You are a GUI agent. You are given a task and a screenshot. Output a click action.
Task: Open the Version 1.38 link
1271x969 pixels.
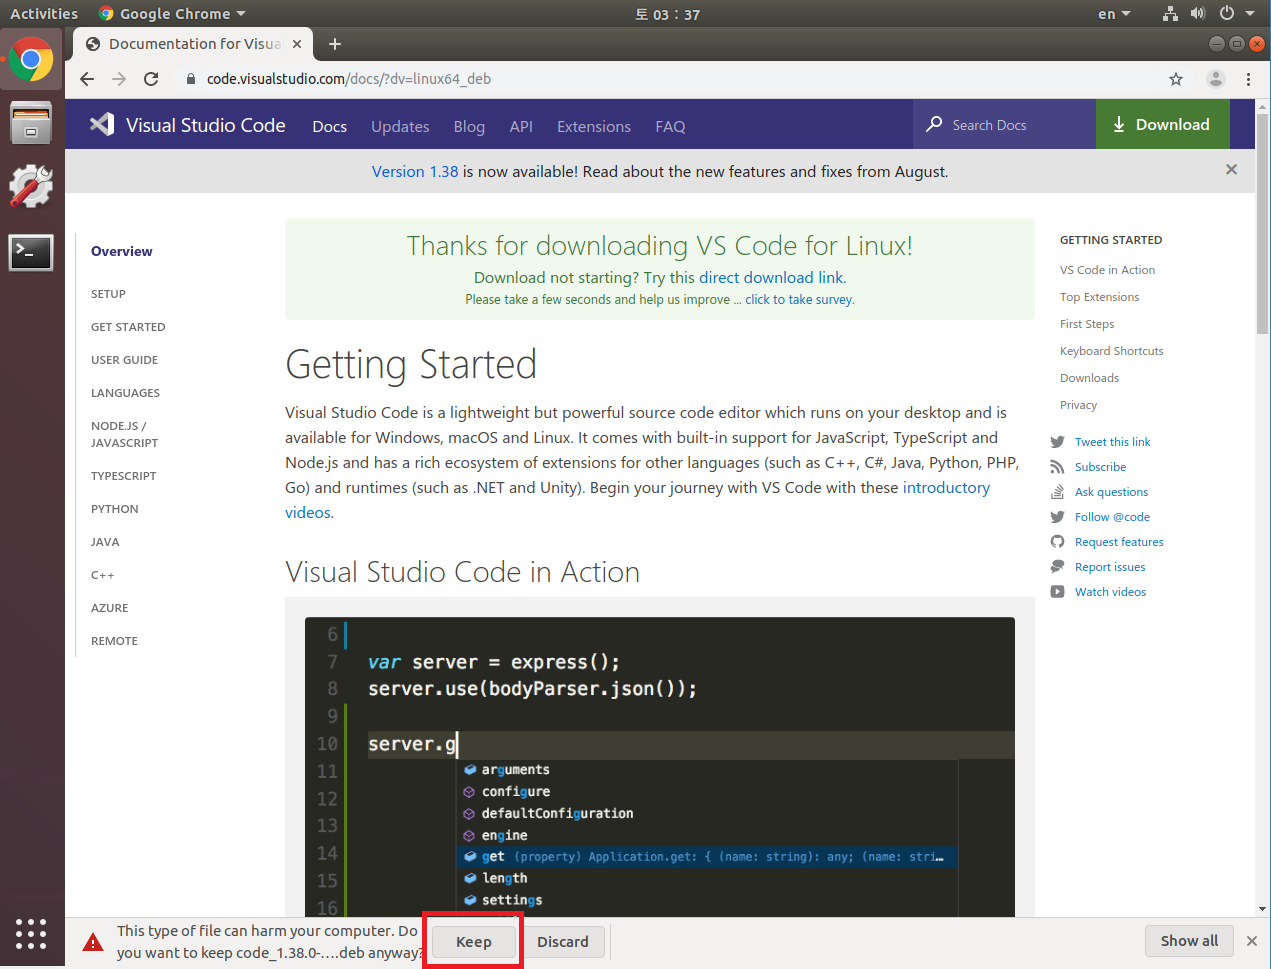415,171
